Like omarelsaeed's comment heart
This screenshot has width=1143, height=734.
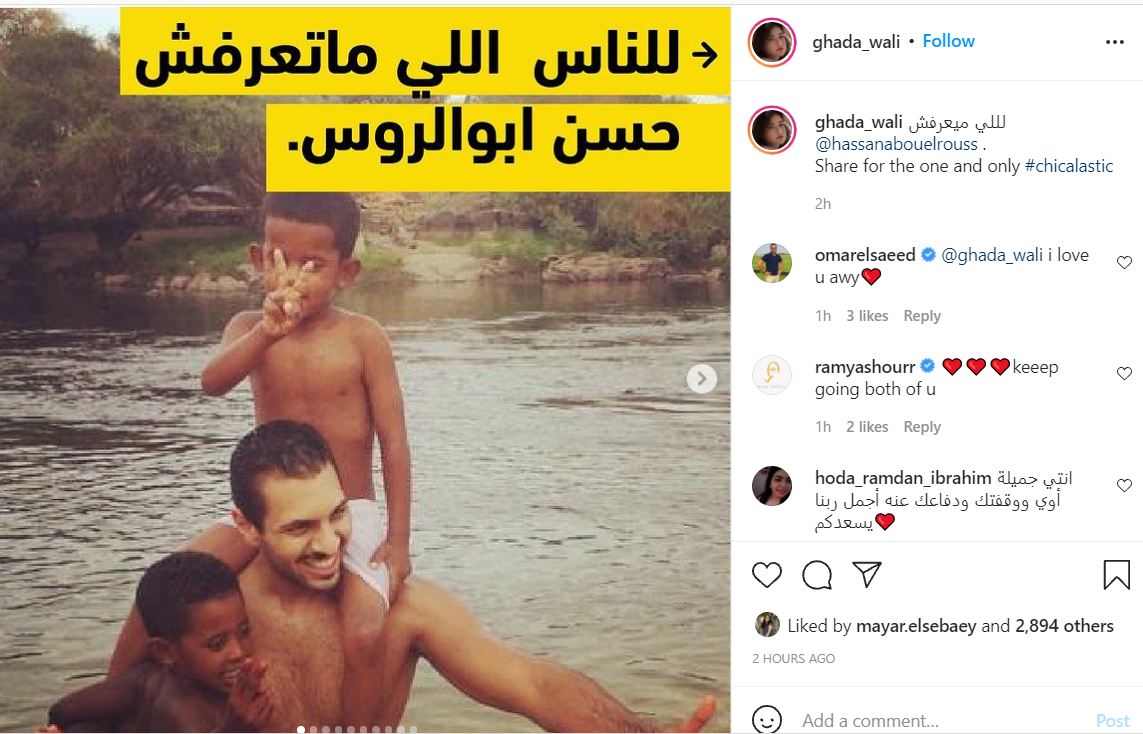coord(1124,262)
